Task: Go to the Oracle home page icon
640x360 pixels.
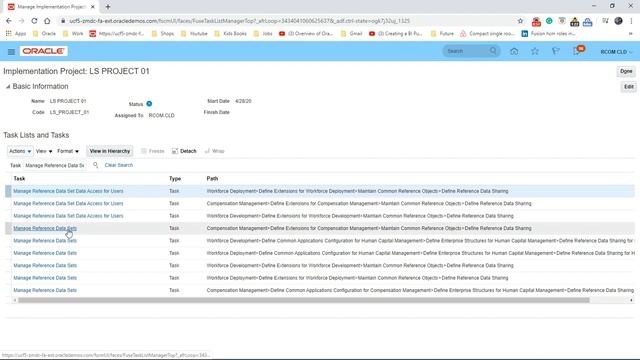Action: coord(514,51)
